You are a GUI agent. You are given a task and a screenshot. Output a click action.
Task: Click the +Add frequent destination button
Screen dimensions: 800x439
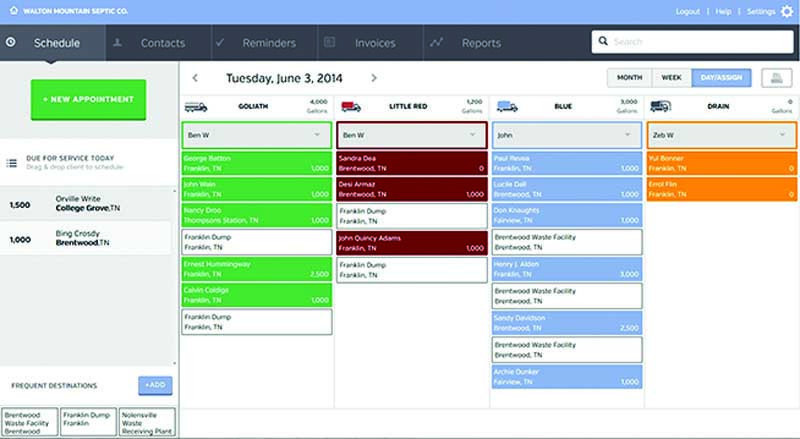[155, 385]
